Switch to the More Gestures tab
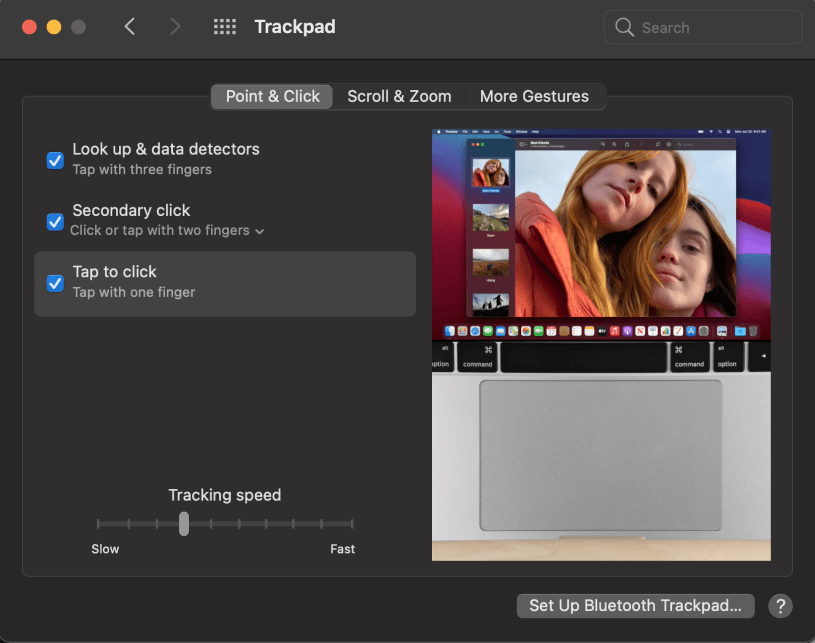This screenshot has width=815, height=643. pos(534,97)
